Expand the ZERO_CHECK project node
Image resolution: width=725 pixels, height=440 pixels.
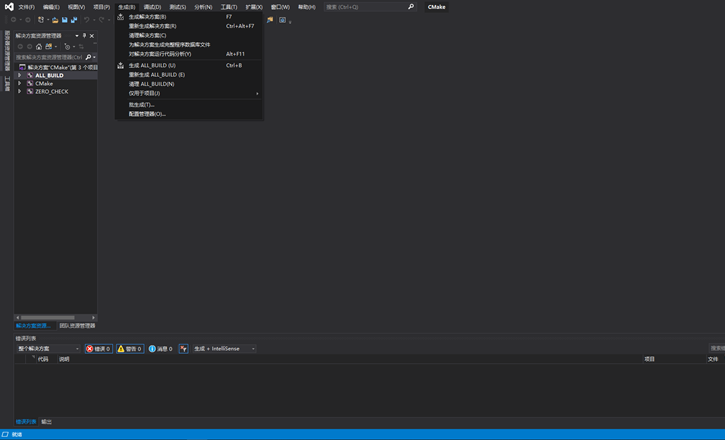click(x=19, y=92)
